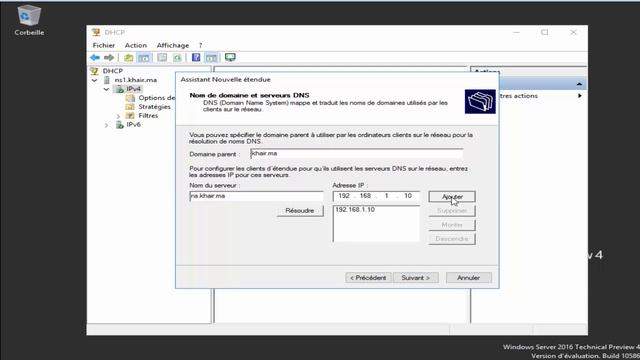The width and height of the screenshot is (640, 360).
Task: Click the green Refresh toolbar icon
Action: click(x=177, y=58)
